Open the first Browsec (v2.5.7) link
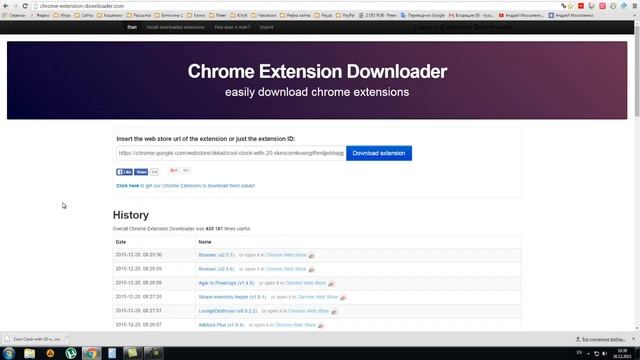This screenshot has width=640, height=360. pos(216,255)
